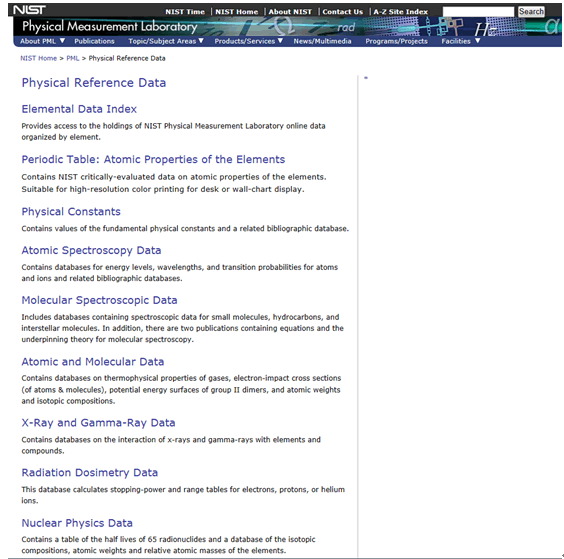This screenshot has height=559, width=564.
Task: Expand the Facilities dropdown arrow
Action: pos(477,41)
